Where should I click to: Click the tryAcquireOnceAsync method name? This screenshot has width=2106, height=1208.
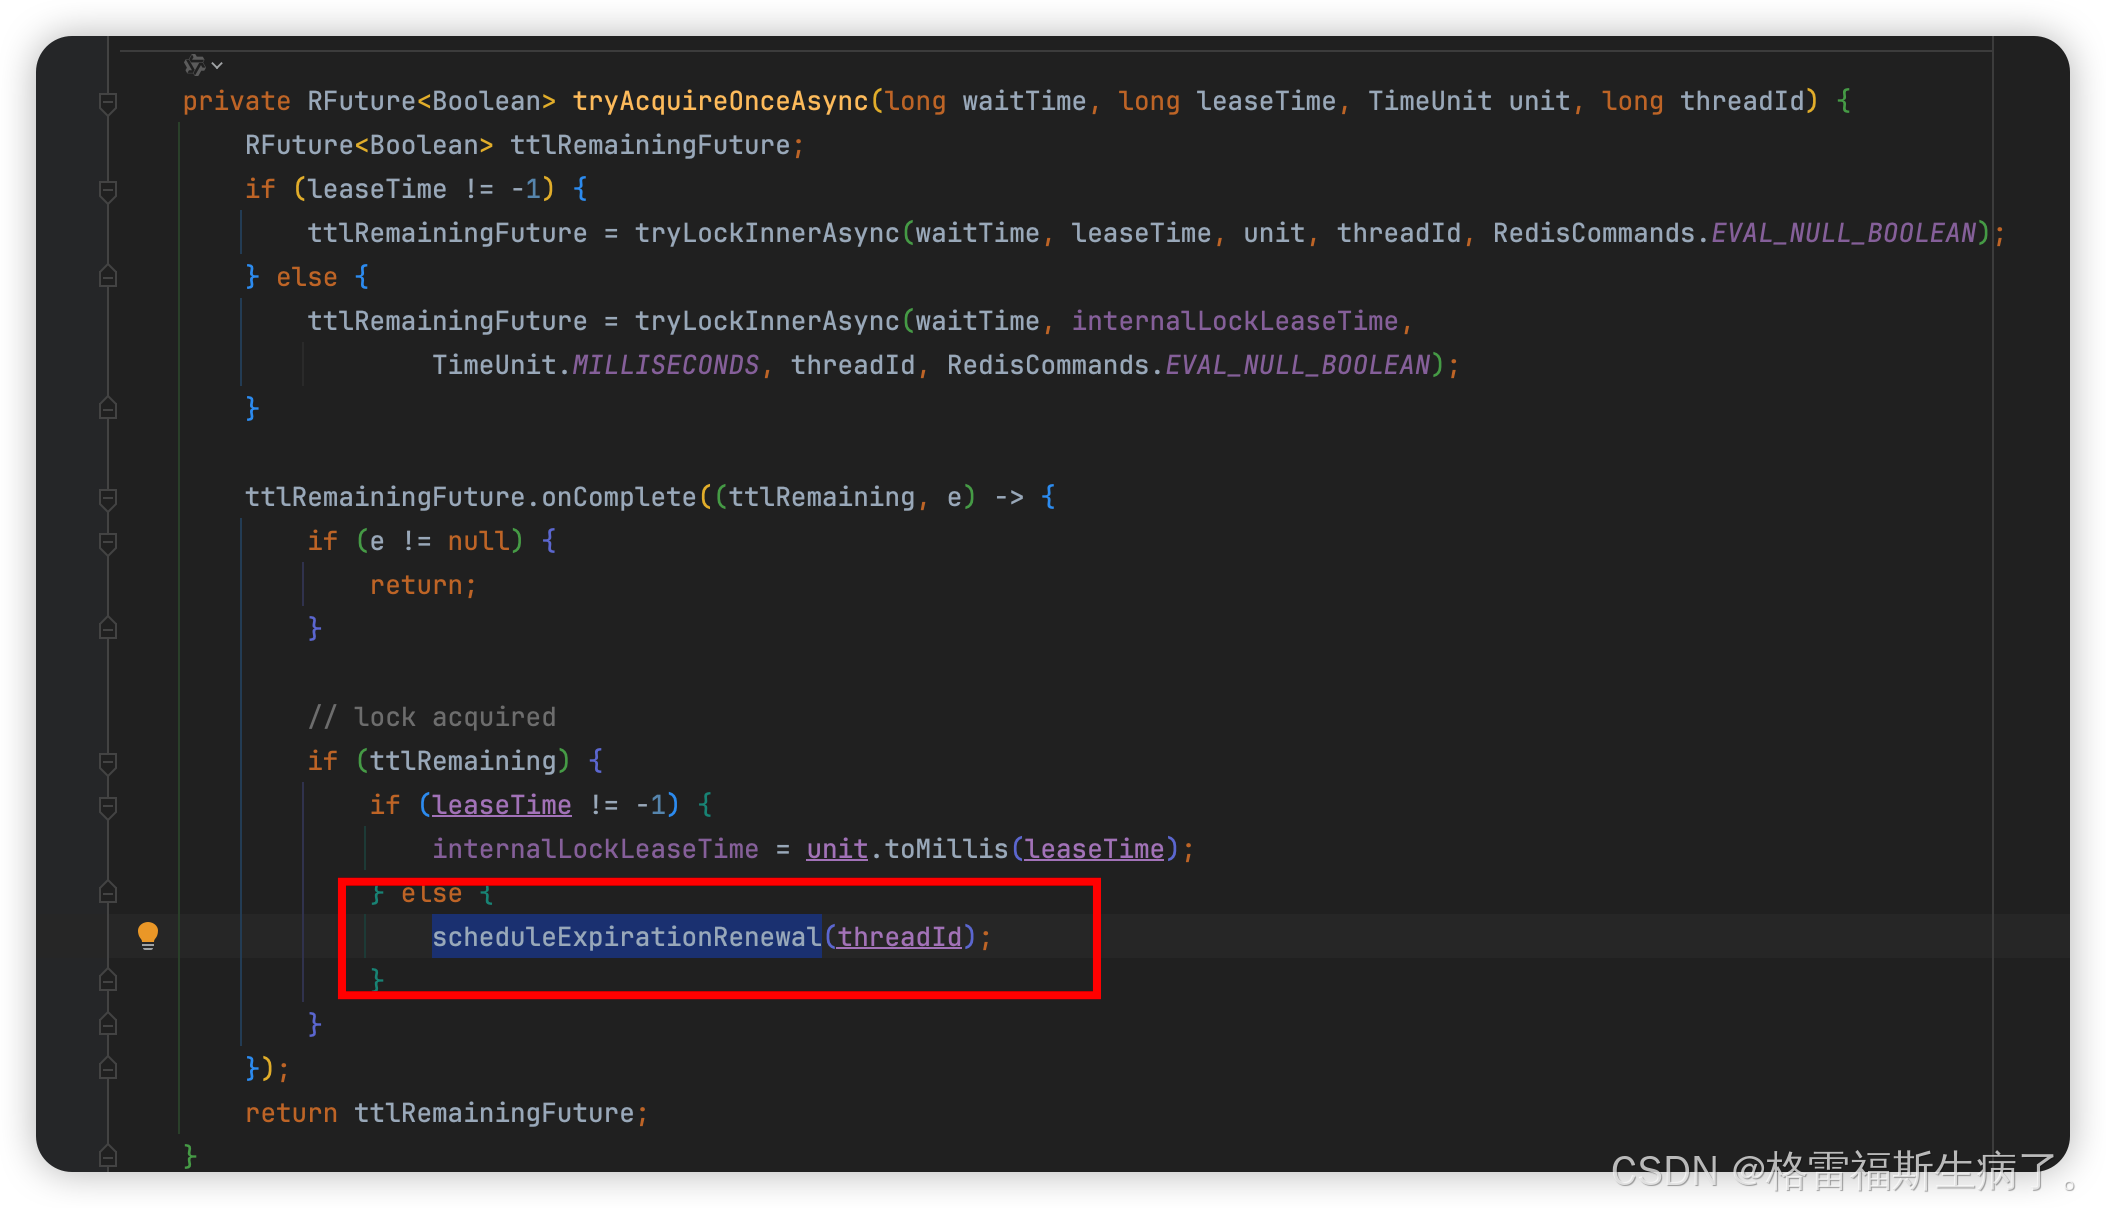pyautogui.click(x=720, y=101)
